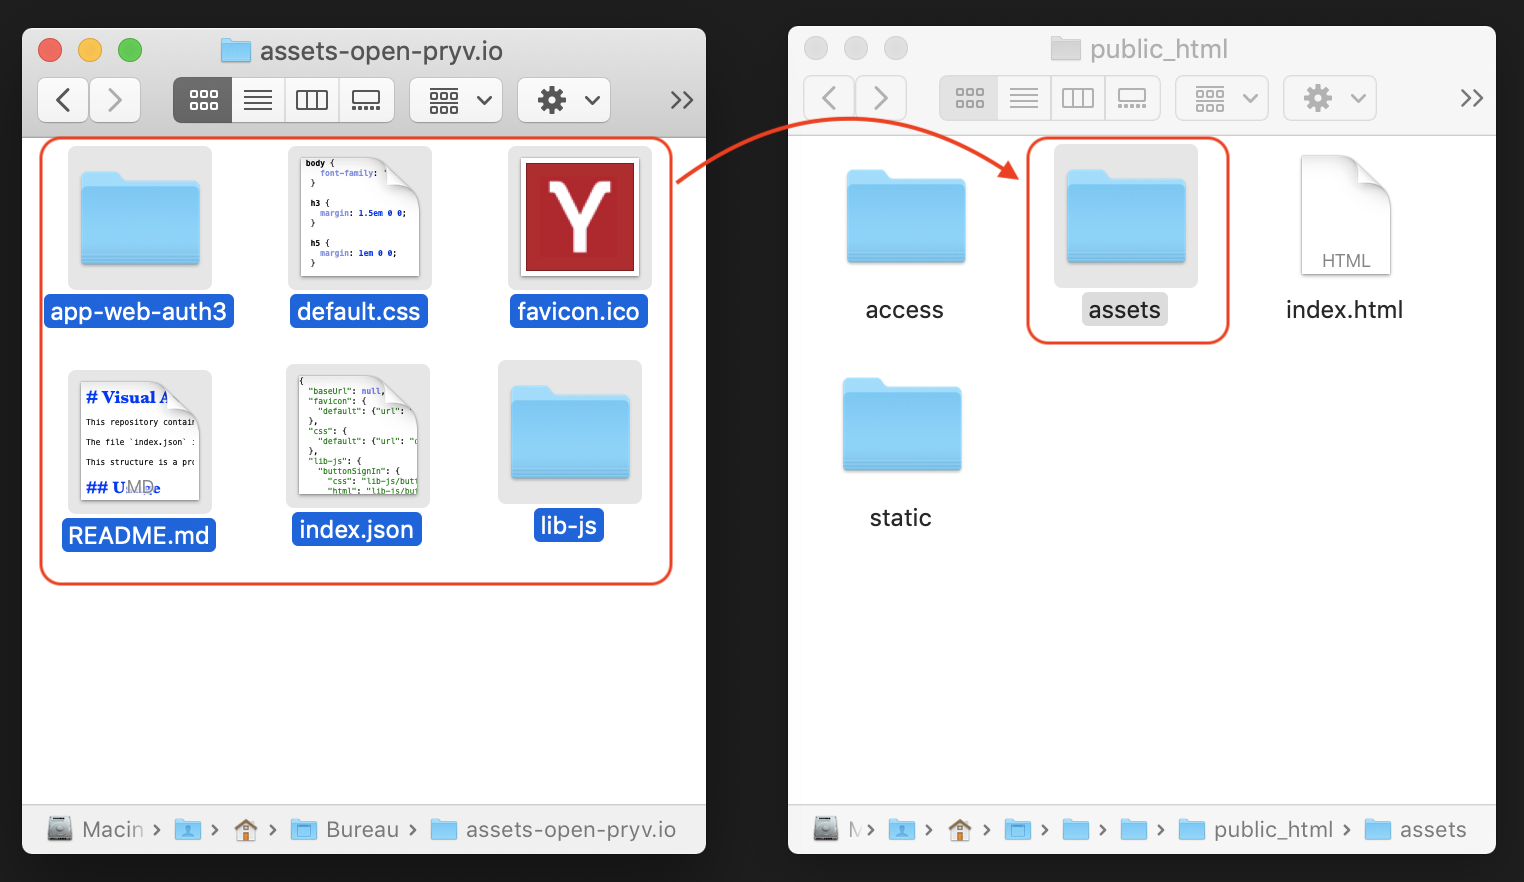This screenshot has height=882, width=1524.
Task: Select the README.md file
Action: click(x=140, y=442)
